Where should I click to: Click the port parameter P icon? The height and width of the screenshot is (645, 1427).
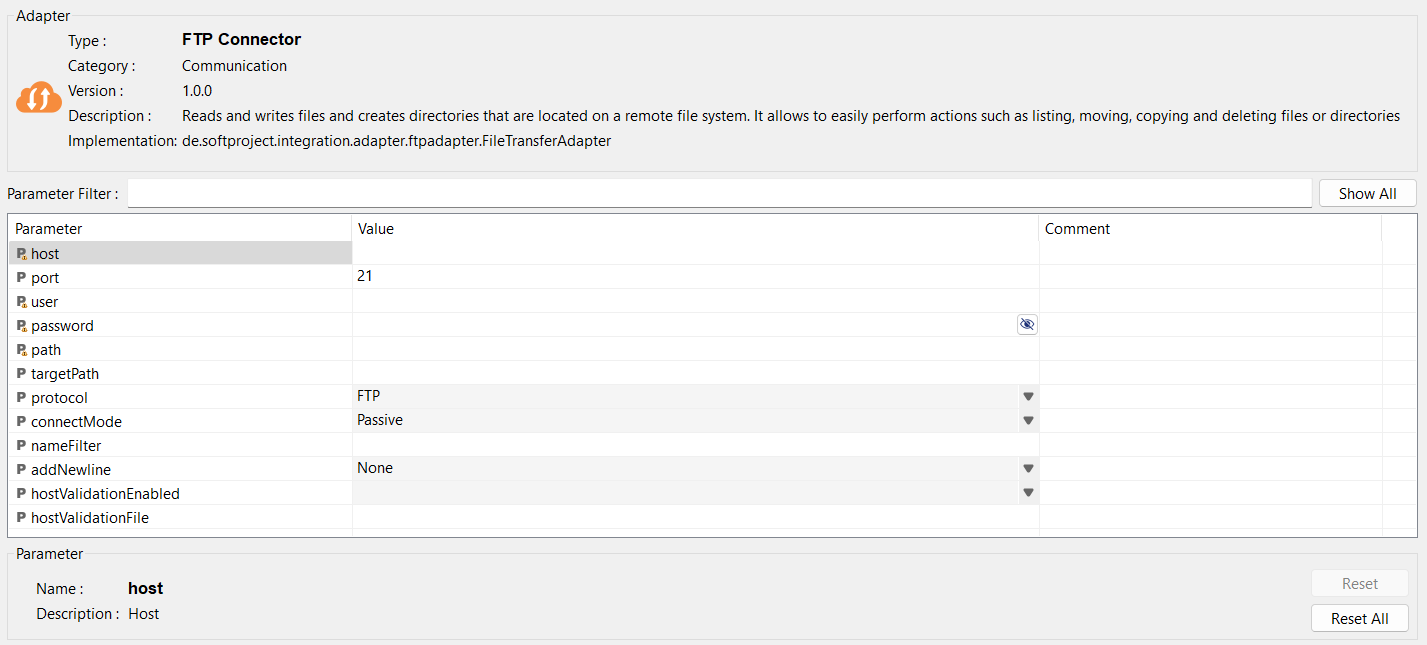22,278
